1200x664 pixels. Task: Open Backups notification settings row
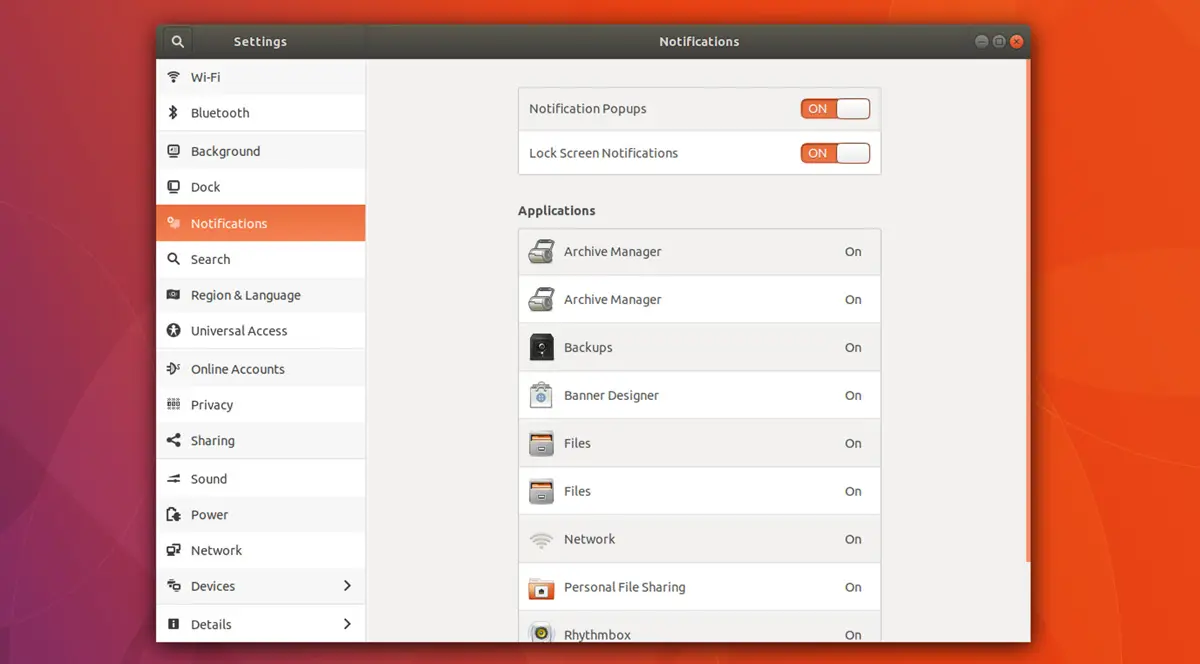pos(699,348)
